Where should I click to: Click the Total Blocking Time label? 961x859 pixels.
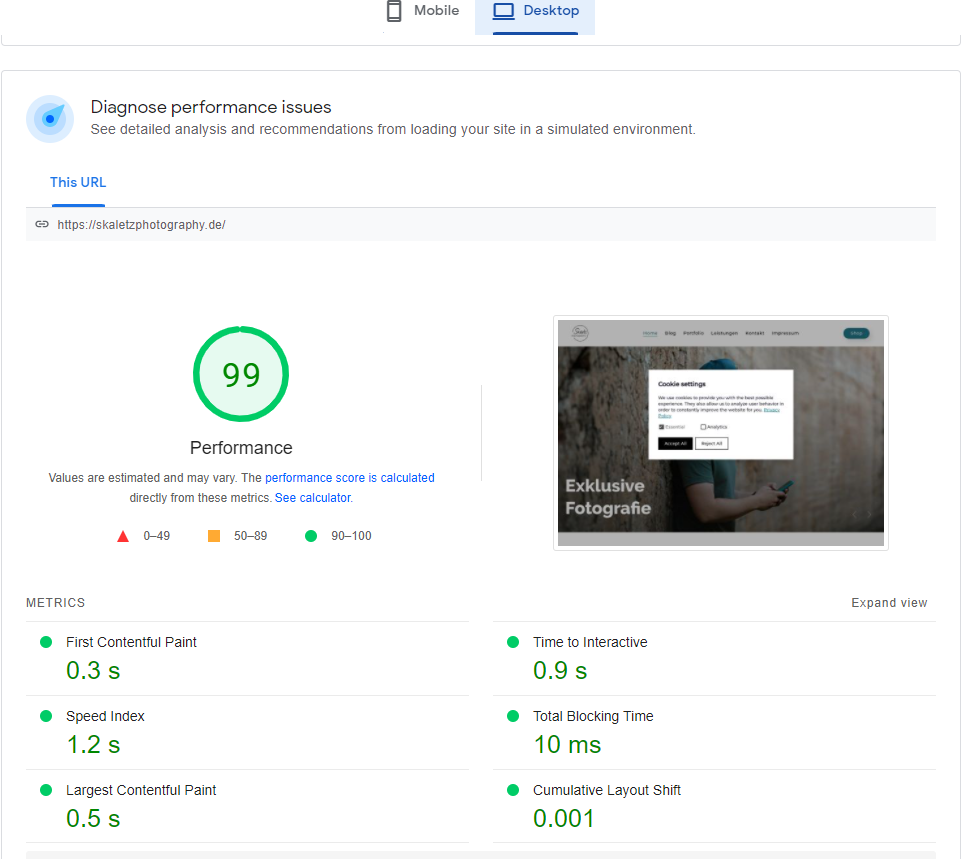(593, 716)
